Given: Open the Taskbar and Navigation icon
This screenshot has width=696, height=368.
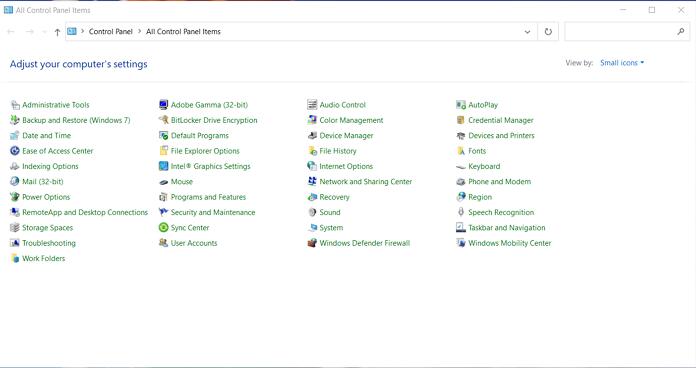Looking at the screenshot, I should point(461,228).
